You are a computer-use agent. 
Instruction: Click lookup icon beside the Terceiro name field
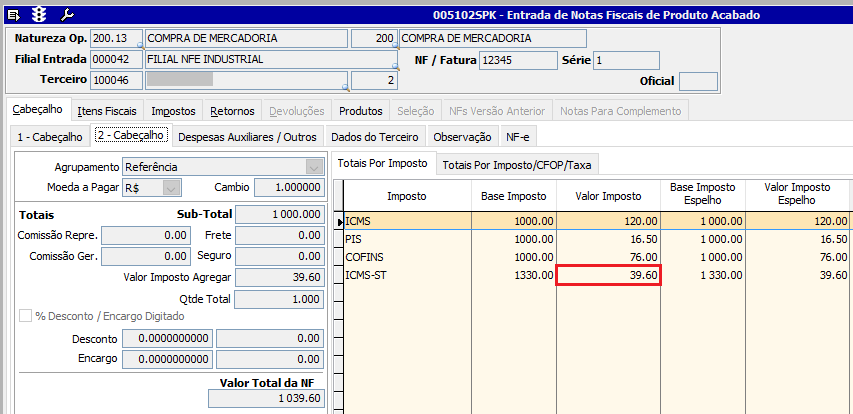click(345, 87)
